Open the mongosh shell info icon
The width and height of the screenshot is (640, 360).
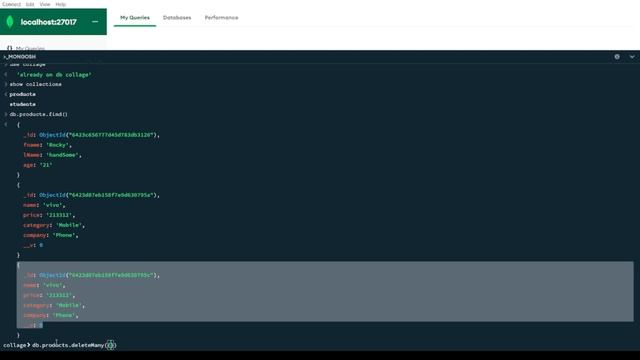click(617, 57)
